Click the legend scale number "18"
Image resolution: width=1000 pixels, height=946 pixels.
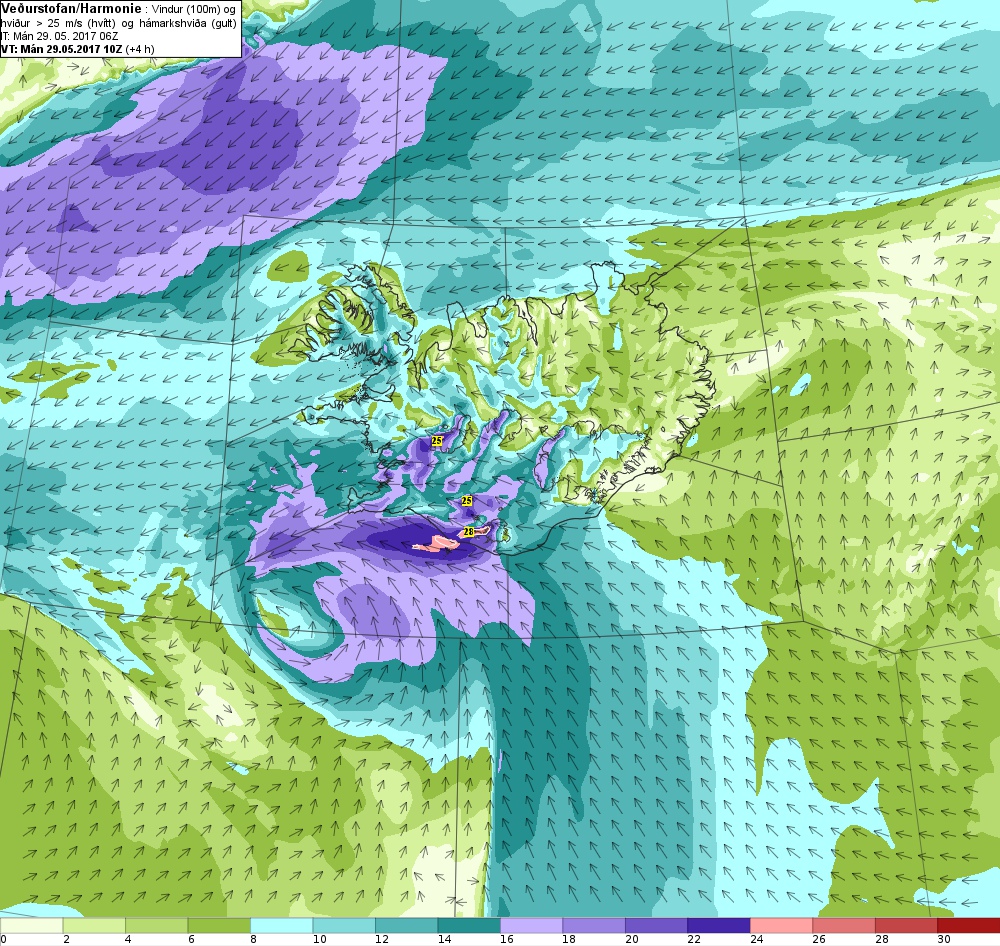tap(570, 939)
